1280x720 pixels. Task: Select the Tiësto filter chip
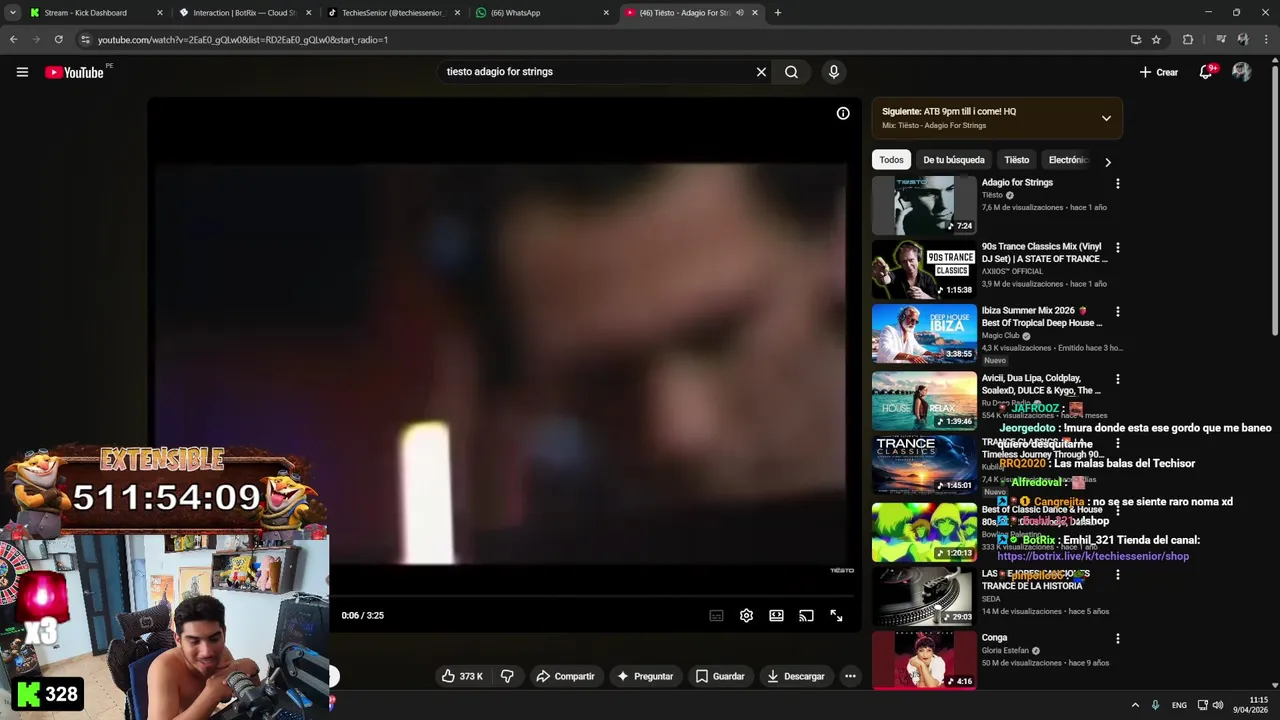tap(1016, 160)
